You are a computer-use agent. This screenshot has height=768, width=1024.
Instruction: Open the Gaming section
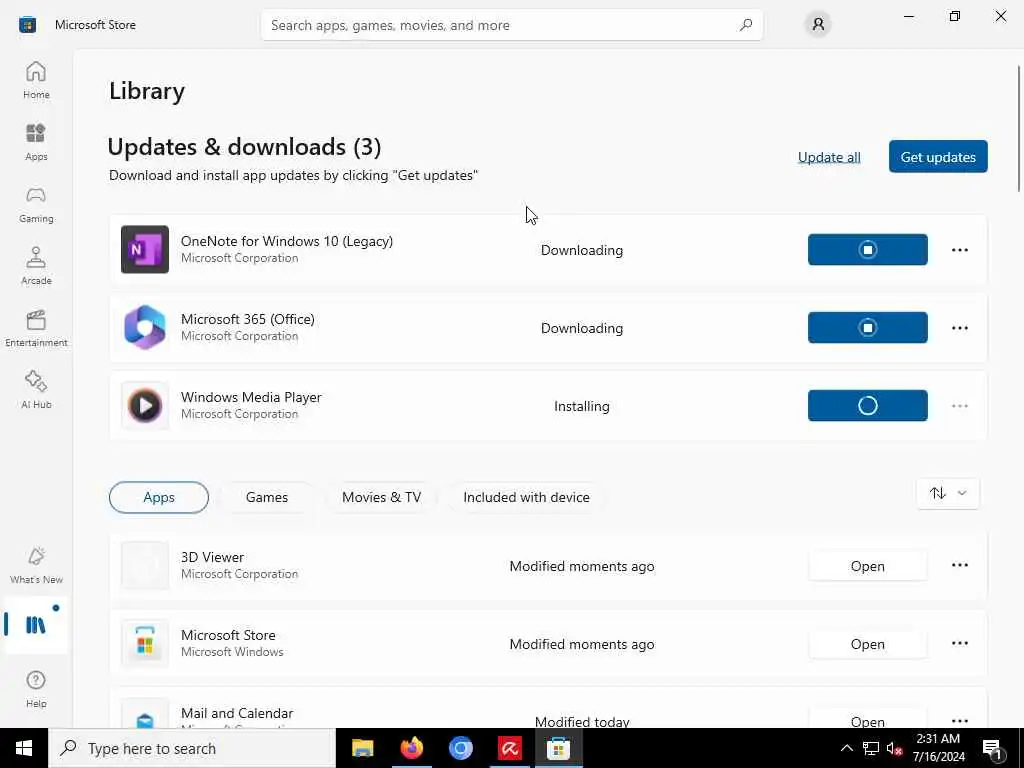point(36,204)
